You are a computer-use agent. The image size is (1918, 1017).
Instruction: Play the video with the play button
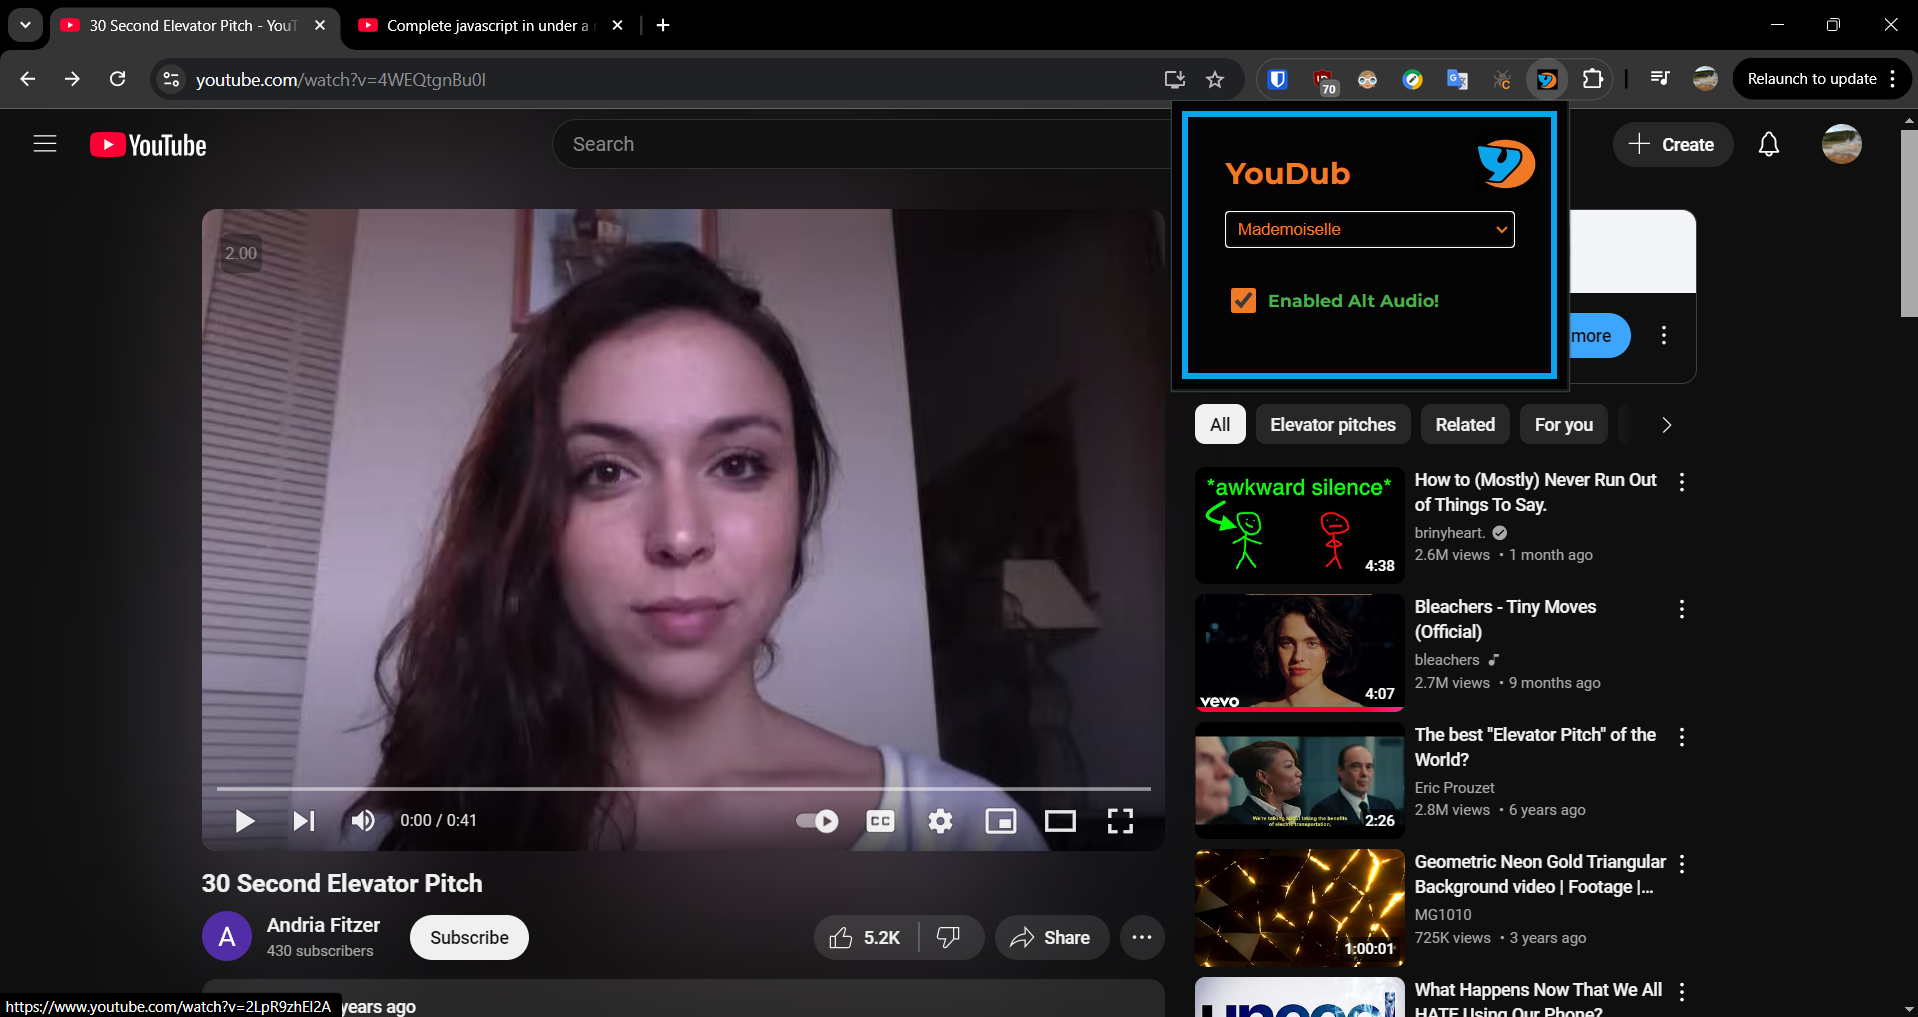click(244, 821)
